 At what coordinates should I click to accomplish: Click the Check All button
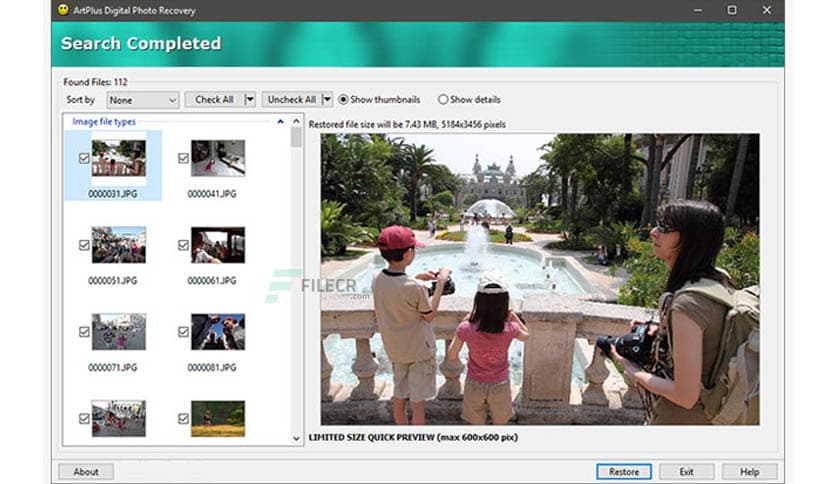tap(214, 100)
